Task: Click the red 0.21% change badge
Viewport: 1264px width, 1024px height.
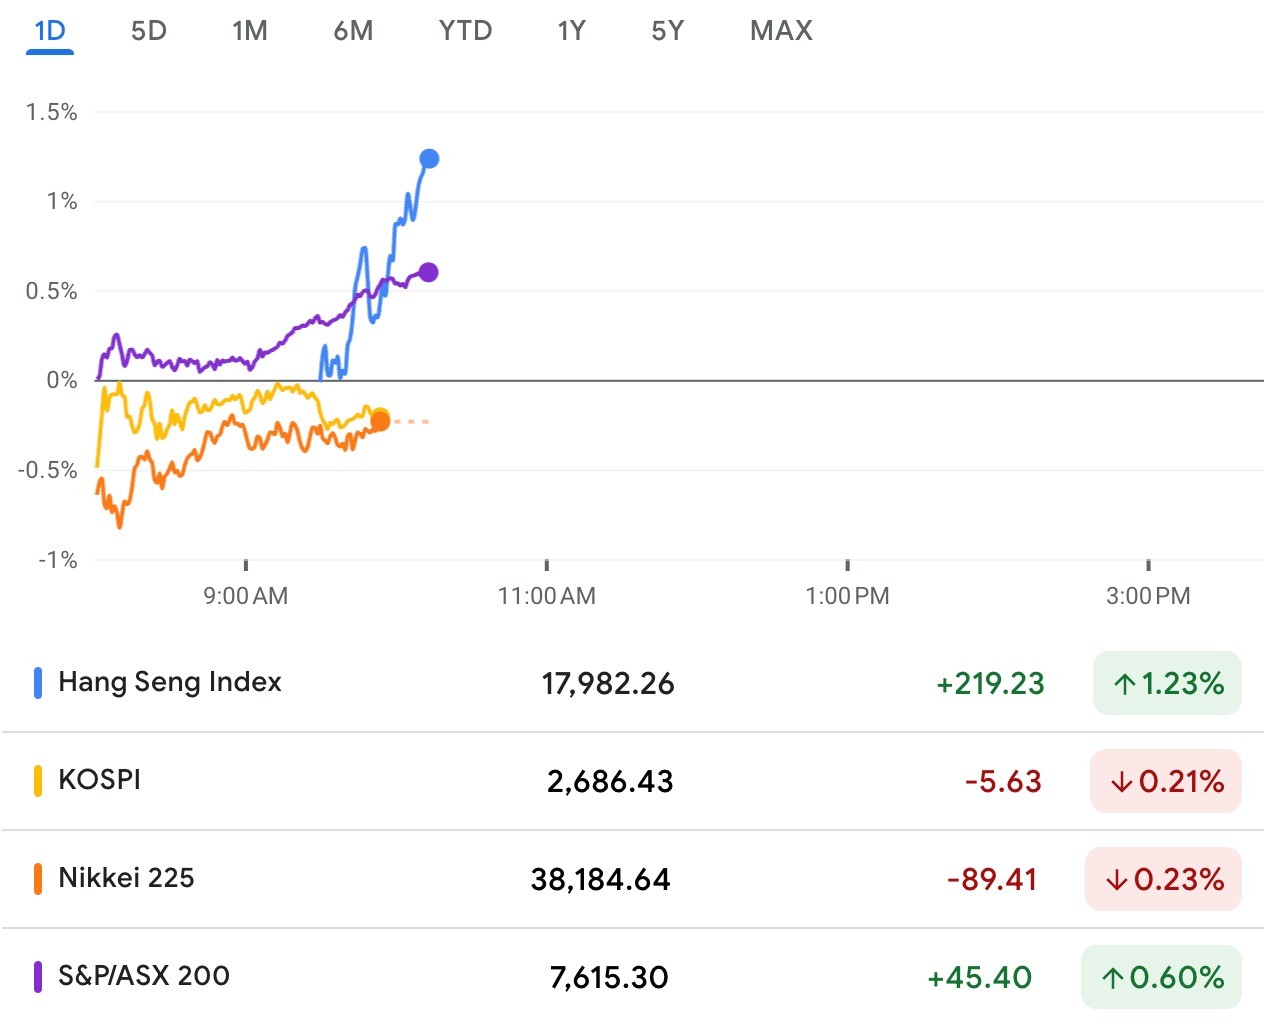Action: pyautogui.click(x=1166, y=781)
